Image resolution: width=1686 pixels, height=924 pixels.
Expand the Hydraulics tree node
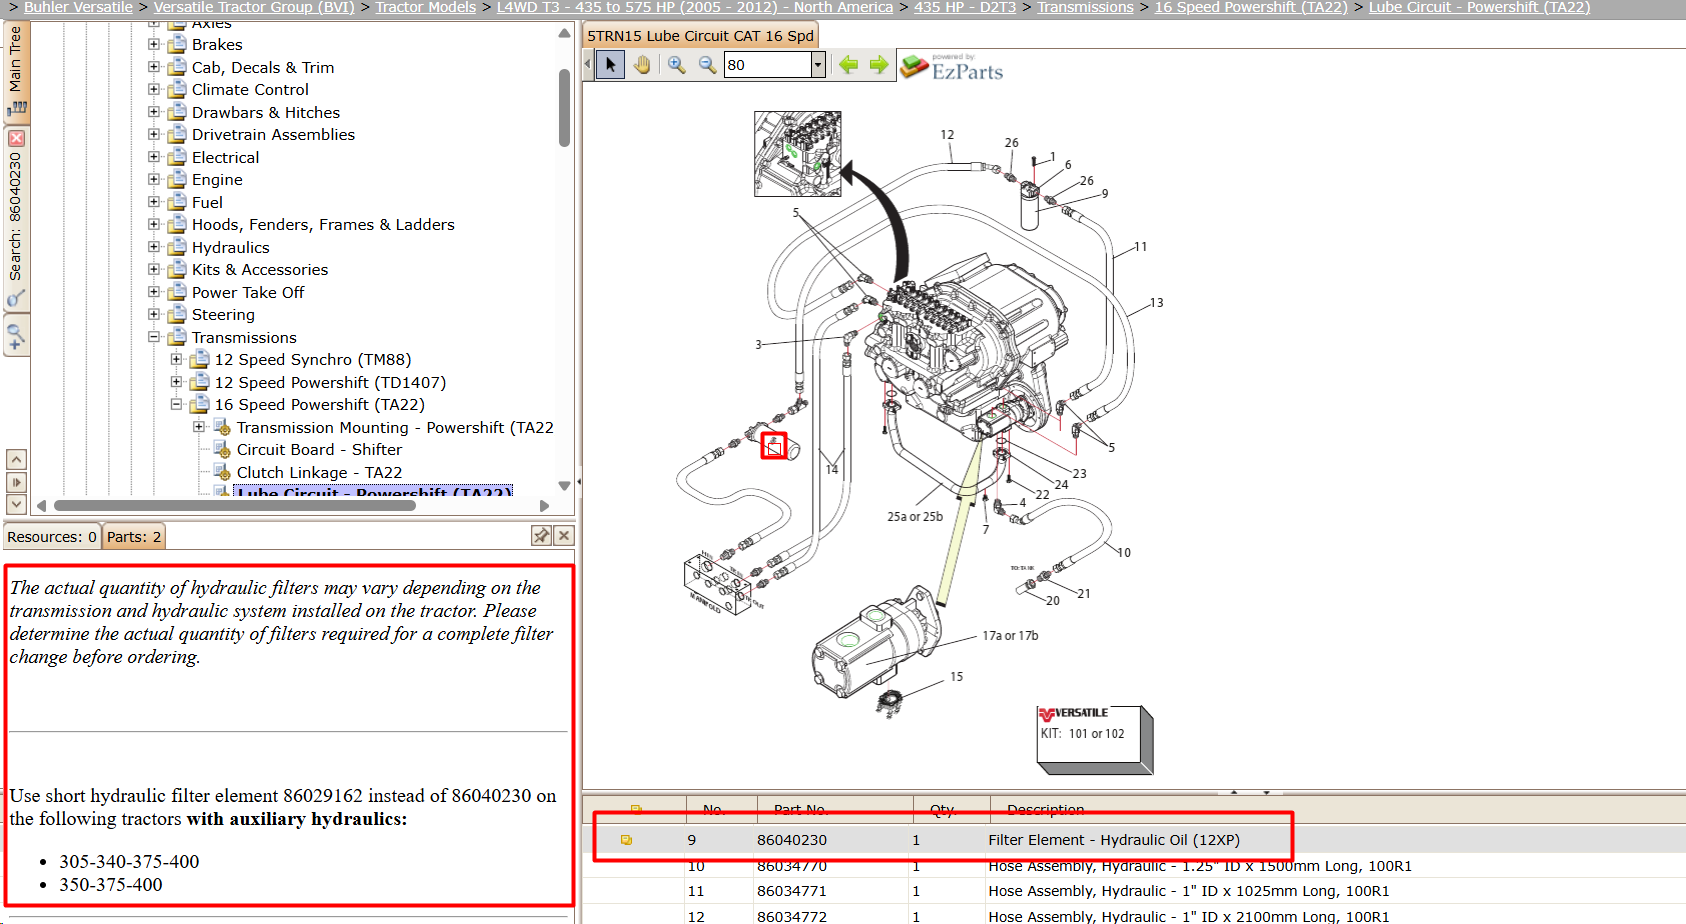154,247
